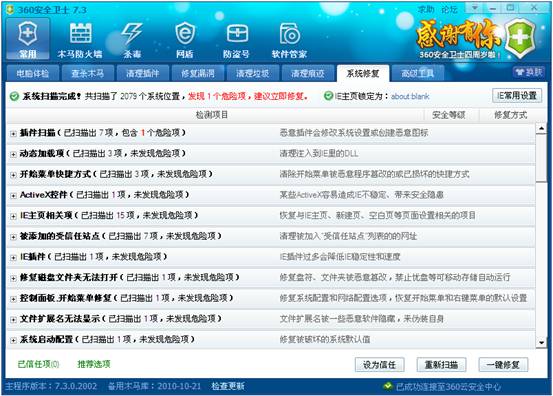The image size is (553, 396).
Task: Open the 网盾 web shield icon
Action: click(185, 39)
